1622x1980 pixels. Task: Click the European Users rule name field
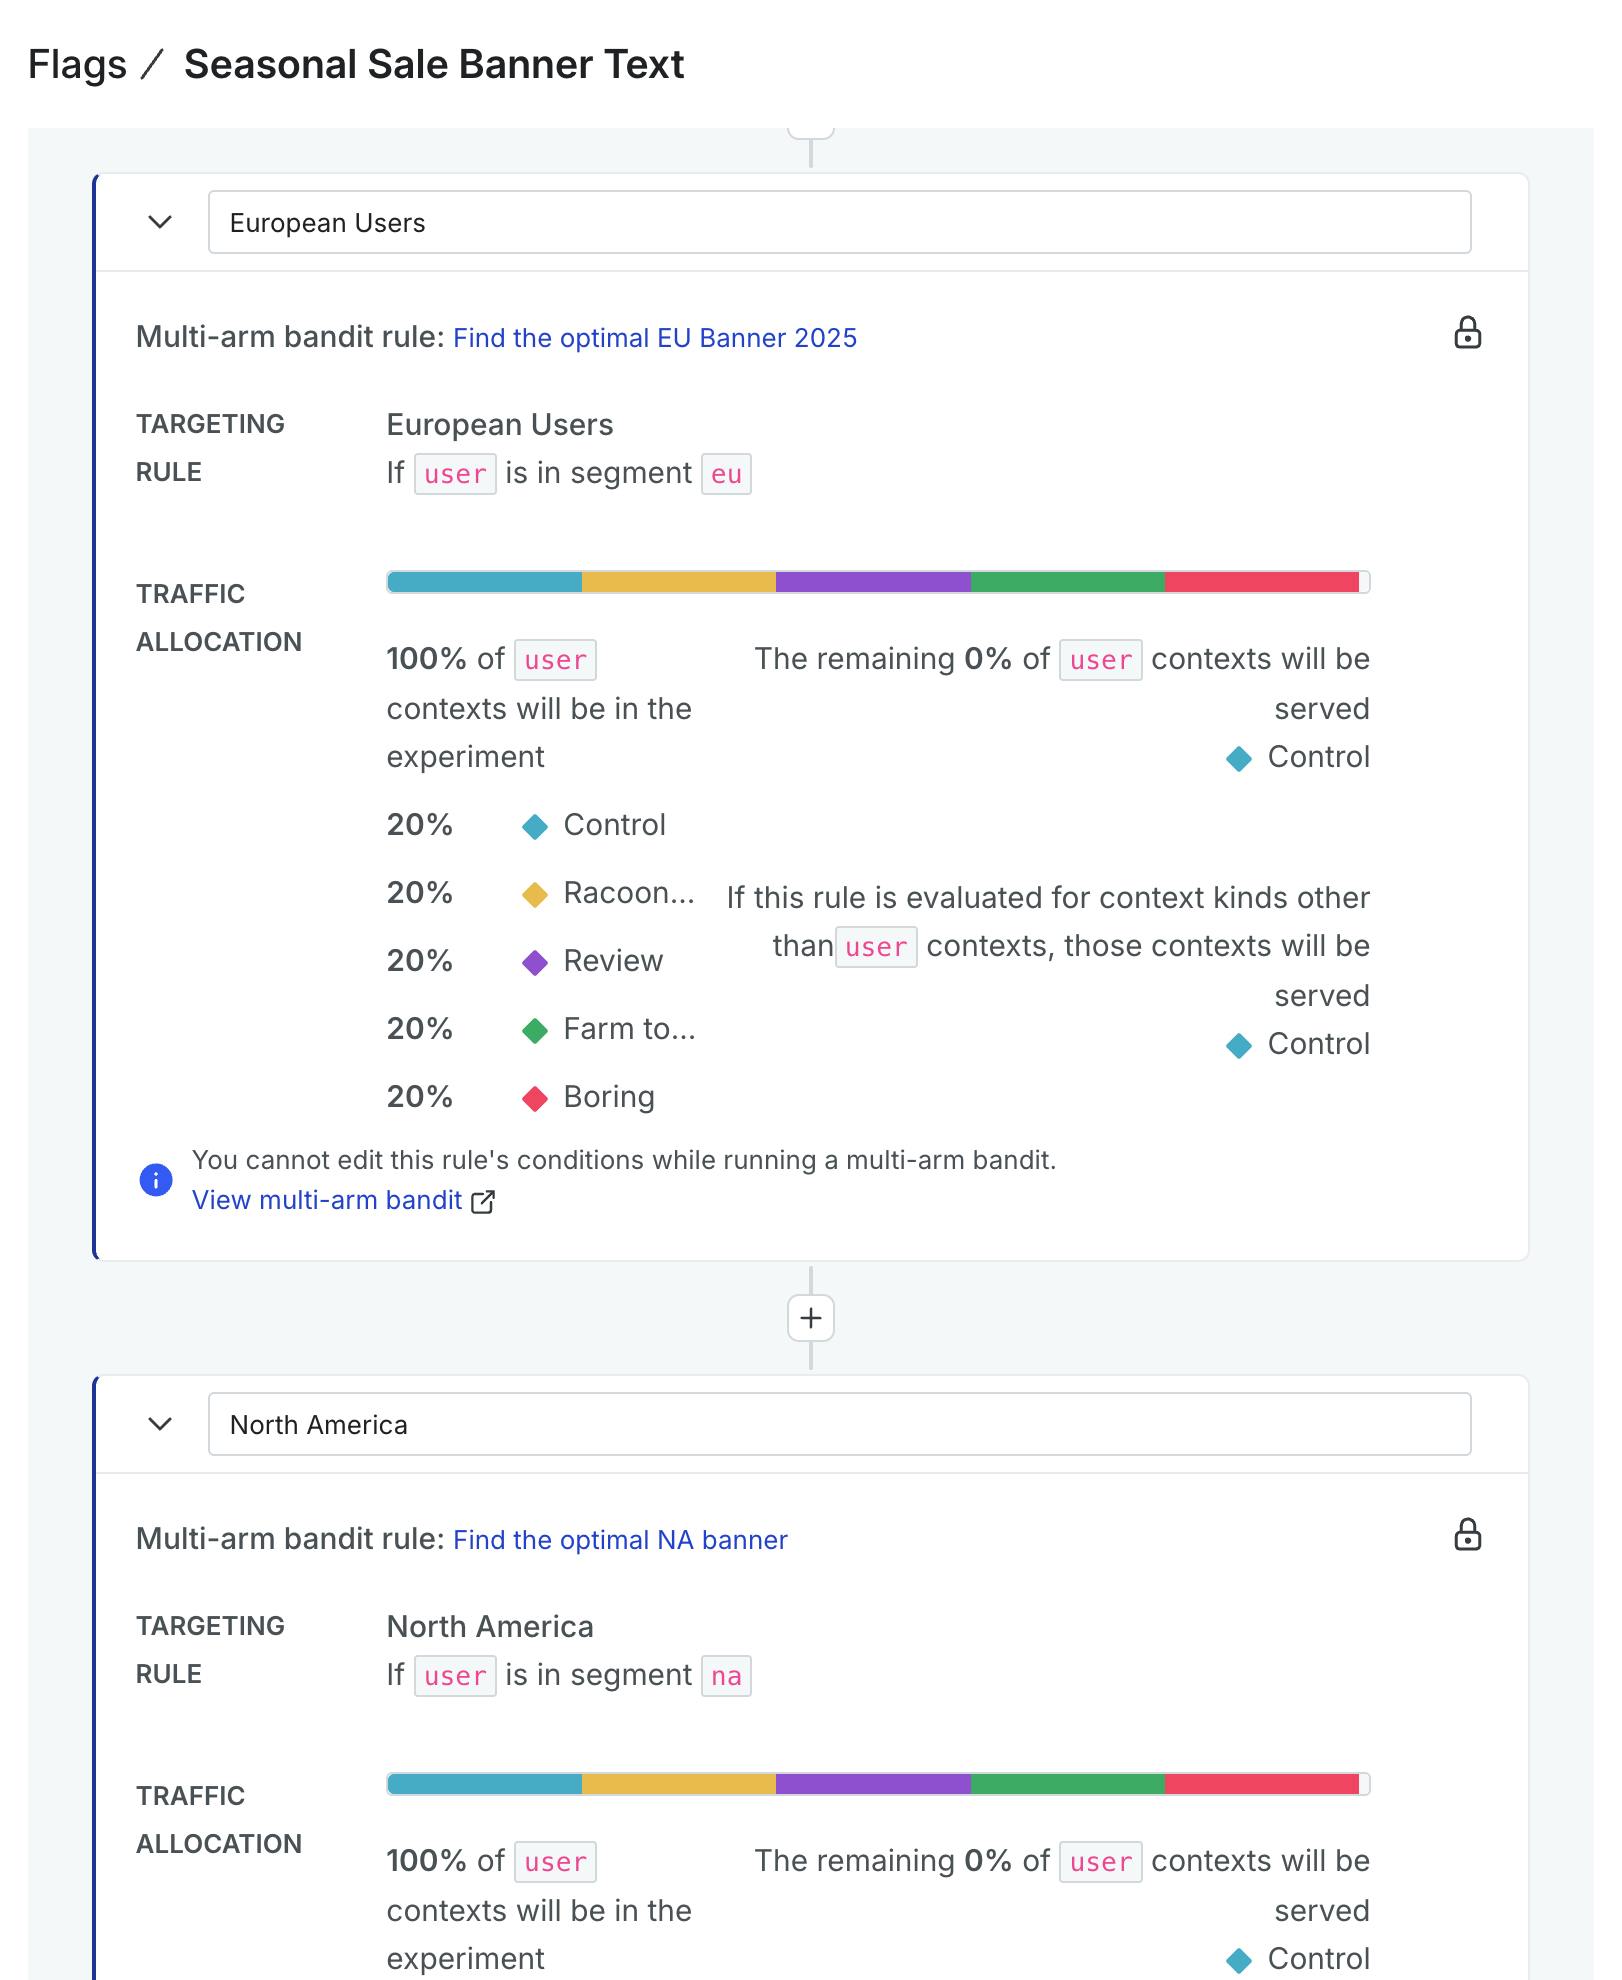point(839,222)
